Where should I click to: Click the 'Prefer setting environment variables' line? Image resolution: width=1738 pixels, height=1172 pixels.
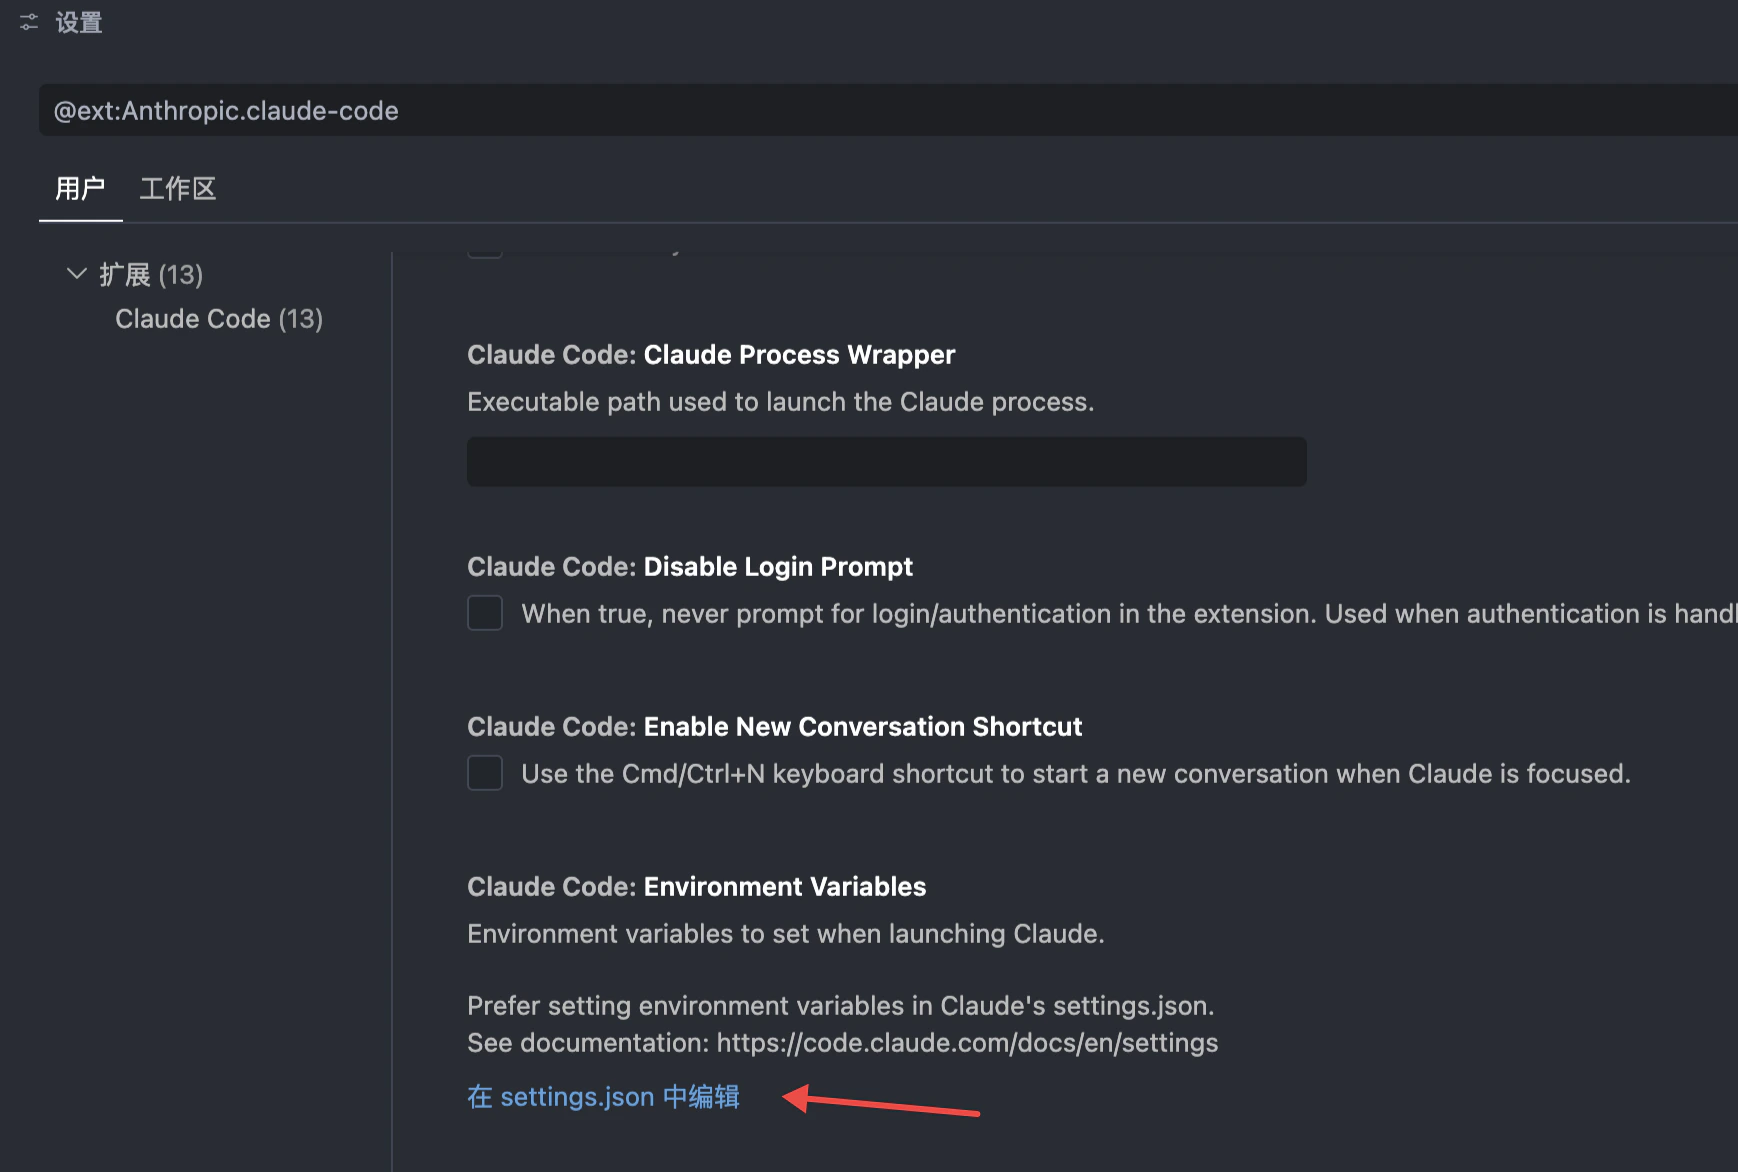[841, 1006]
